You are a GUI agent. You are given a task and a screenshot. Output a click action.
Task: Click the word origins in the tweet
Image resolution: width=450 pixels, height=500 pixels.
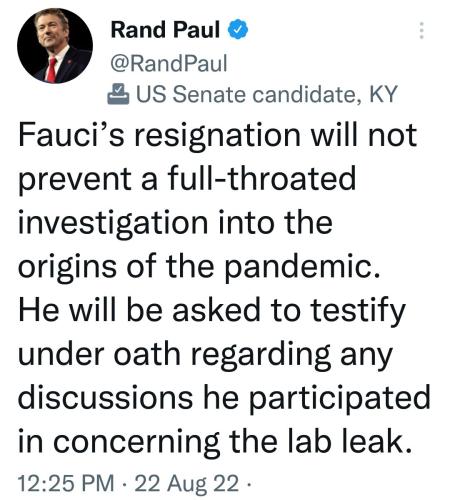click(67, 267)
